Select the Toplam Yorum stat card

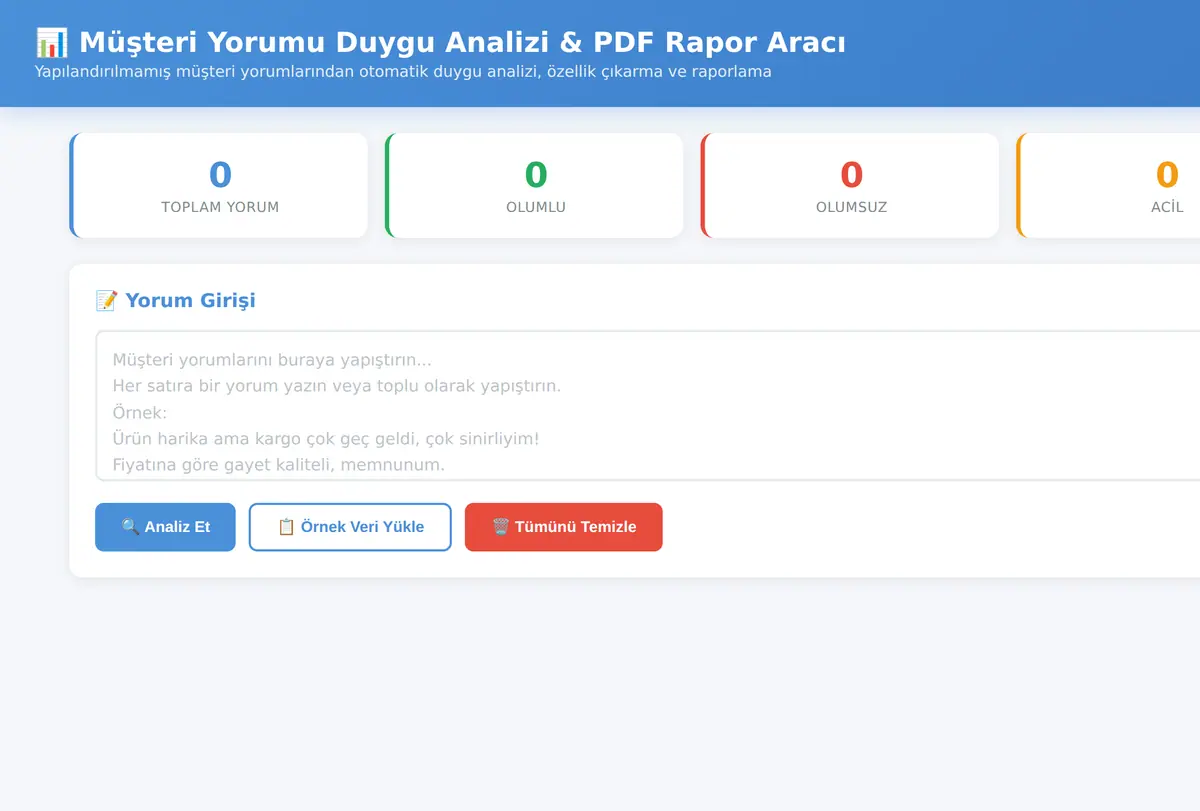[x=219, y=186]
